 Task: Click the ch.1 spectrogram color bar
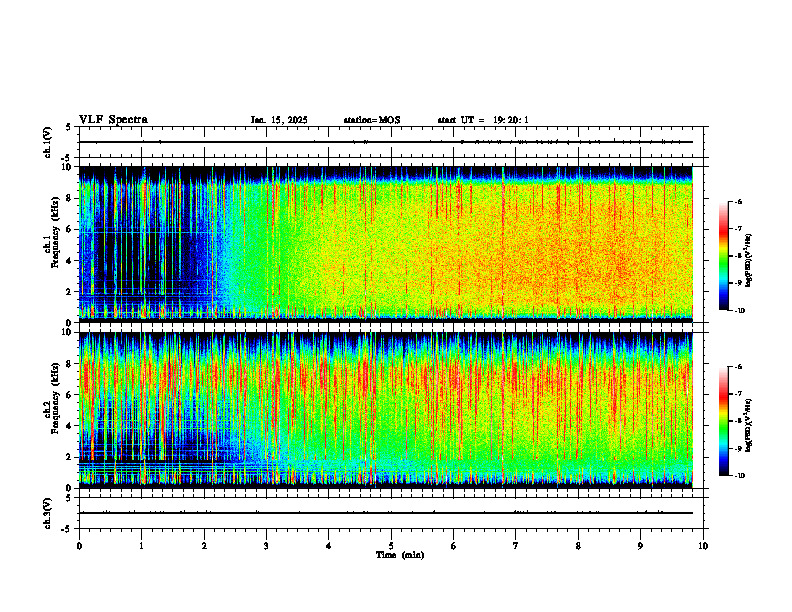[723, 256]
